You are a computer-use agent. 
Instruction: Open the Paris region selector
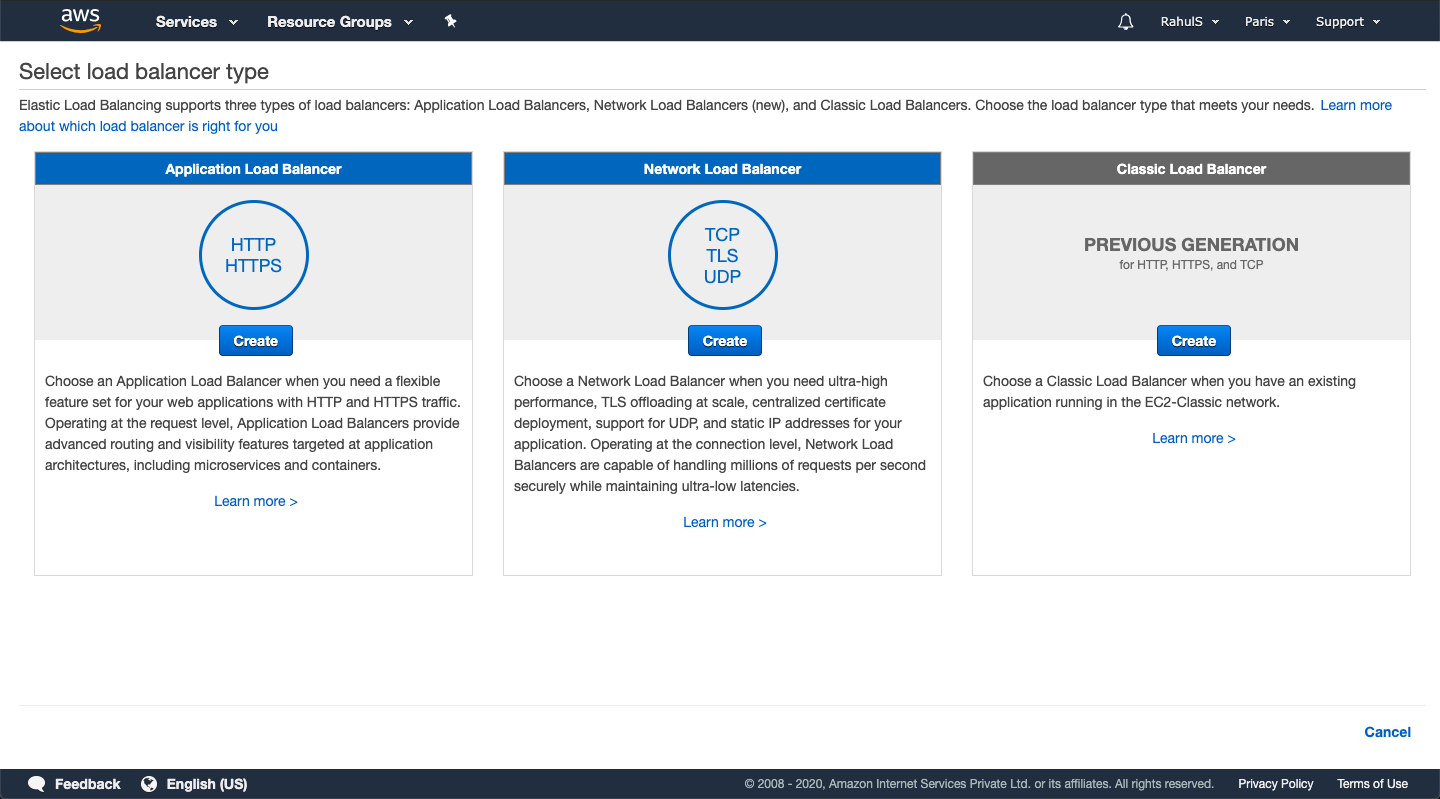(x=1266, y=20)
